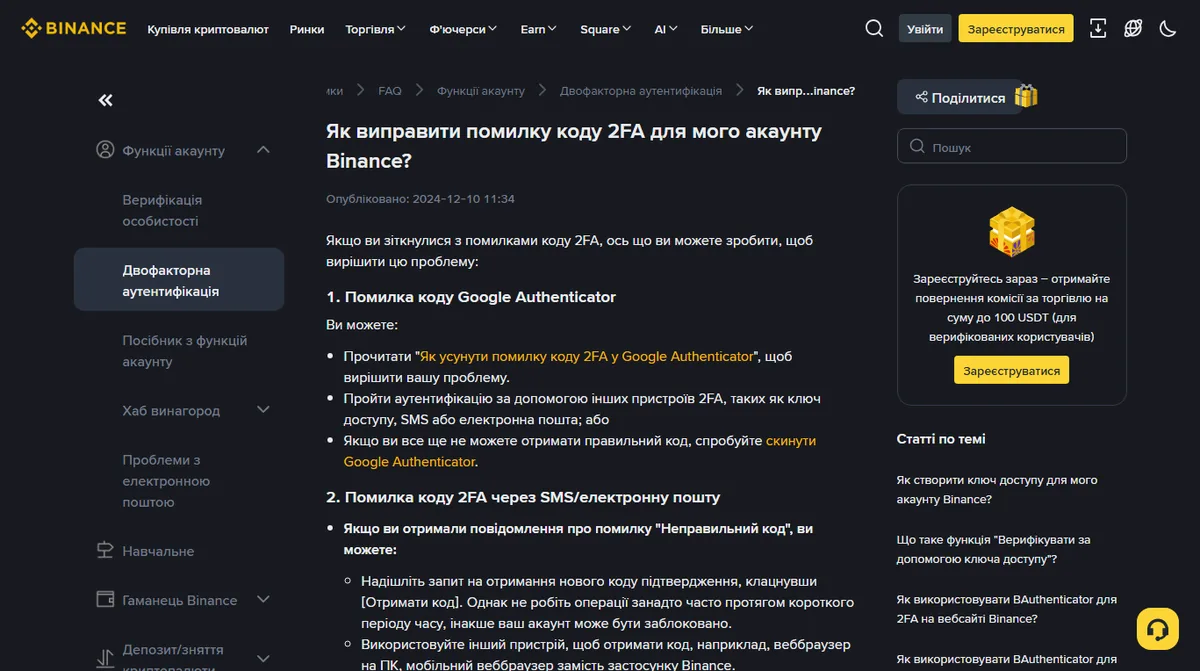Open the language globe icon

point(1133,28)
